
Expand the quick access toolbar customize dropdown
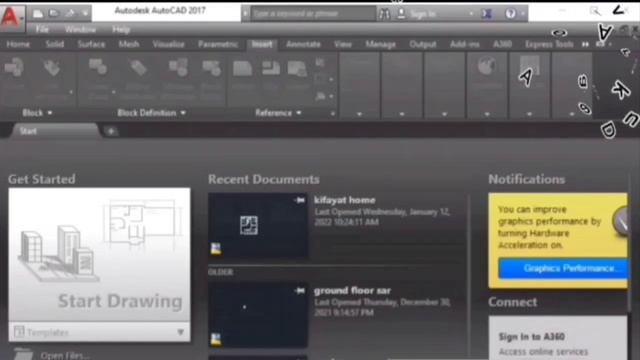[x=85, y=14]
